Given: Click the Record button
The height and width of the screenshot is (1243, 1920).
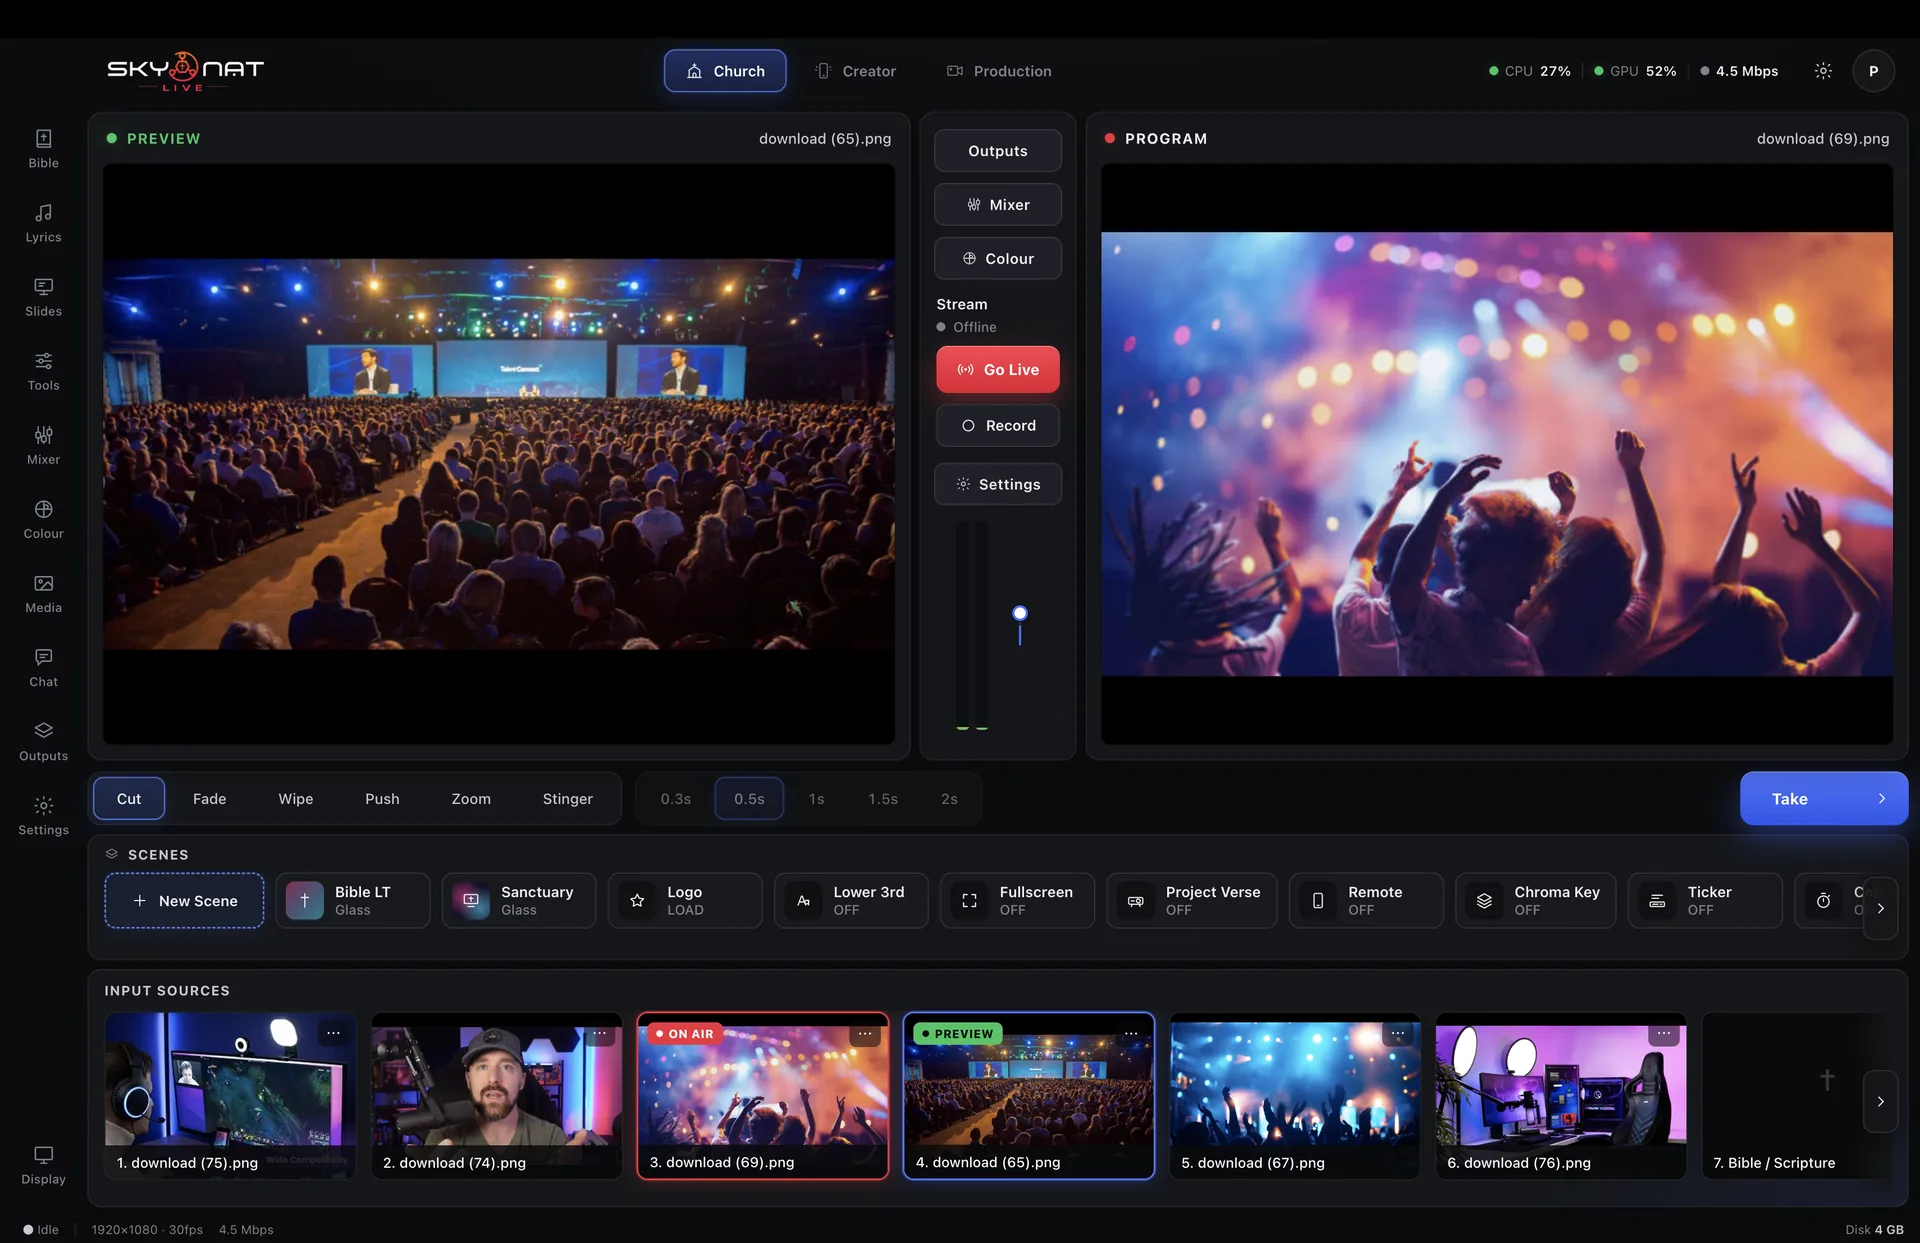Looking at the screenshot, I should [997, 425].
